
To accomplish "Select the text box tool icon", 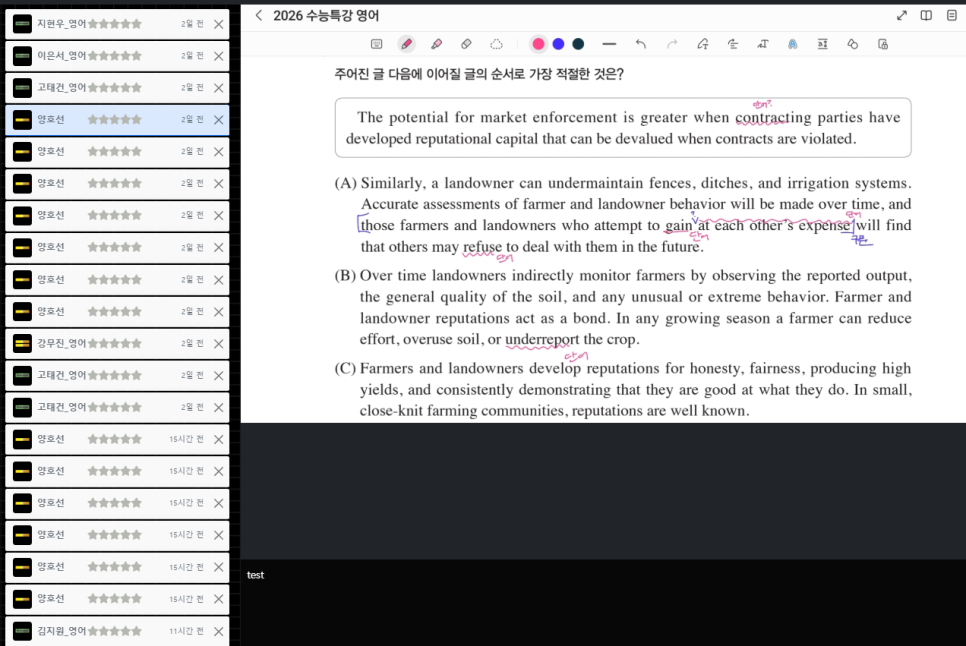I will point(762,44).
